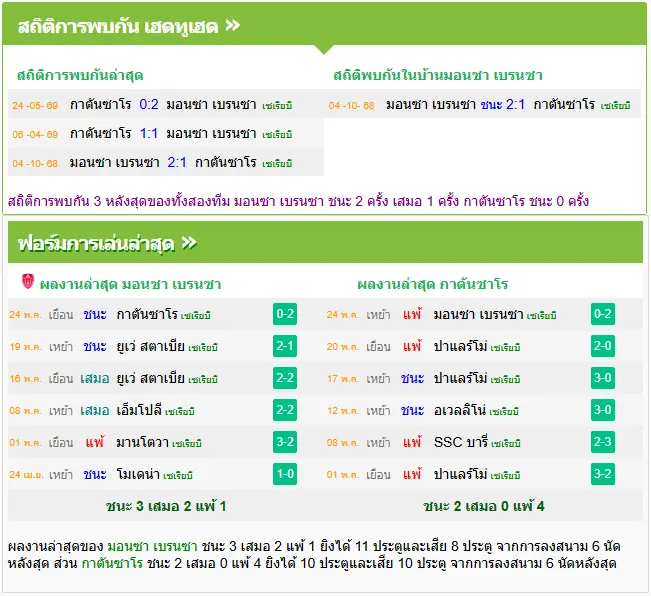Click the เซเรียบี tag beside โมเดน่า
Viewport: 651px width, 596px height.
coord(178,475)
